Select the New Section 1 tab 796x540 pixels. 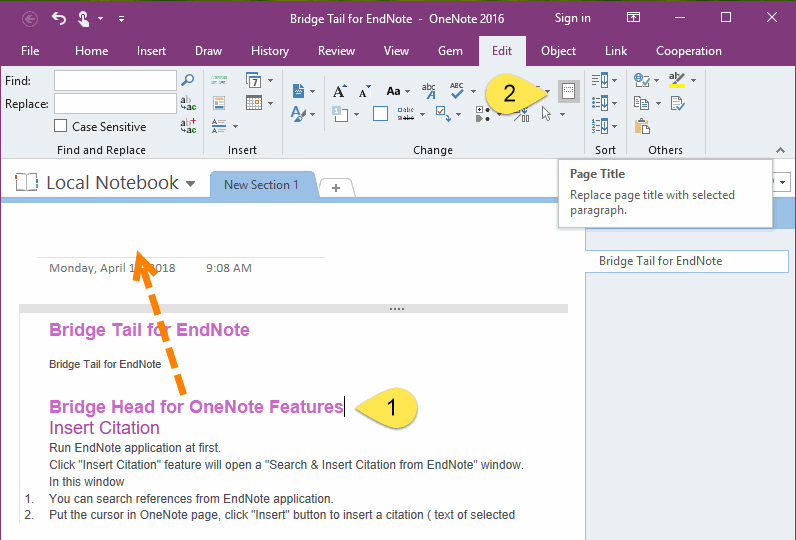click(261, 185)
